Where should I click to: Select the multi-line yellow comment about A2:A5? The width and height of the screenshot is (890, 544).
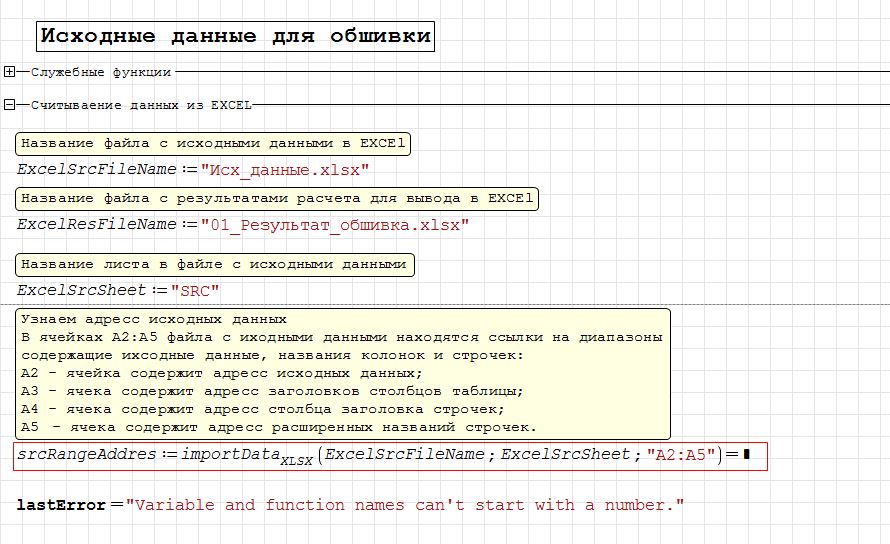342,373
